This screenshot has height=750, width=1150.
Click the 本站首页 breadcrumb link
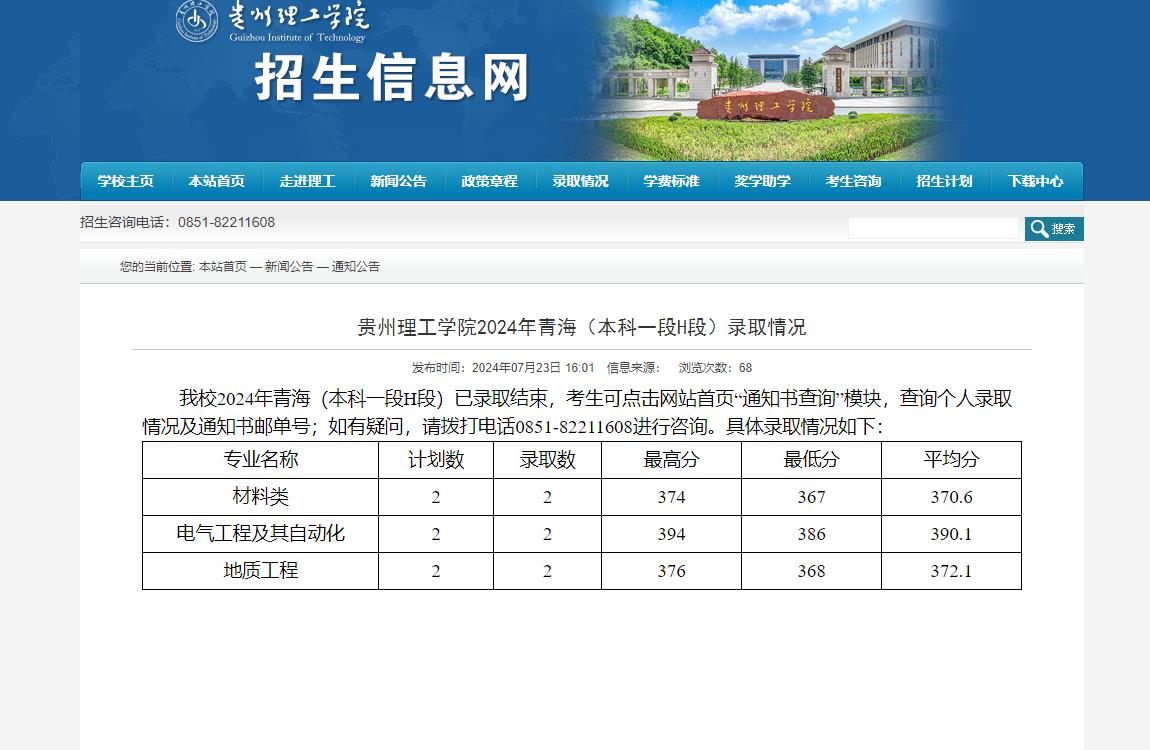(222, 267)
